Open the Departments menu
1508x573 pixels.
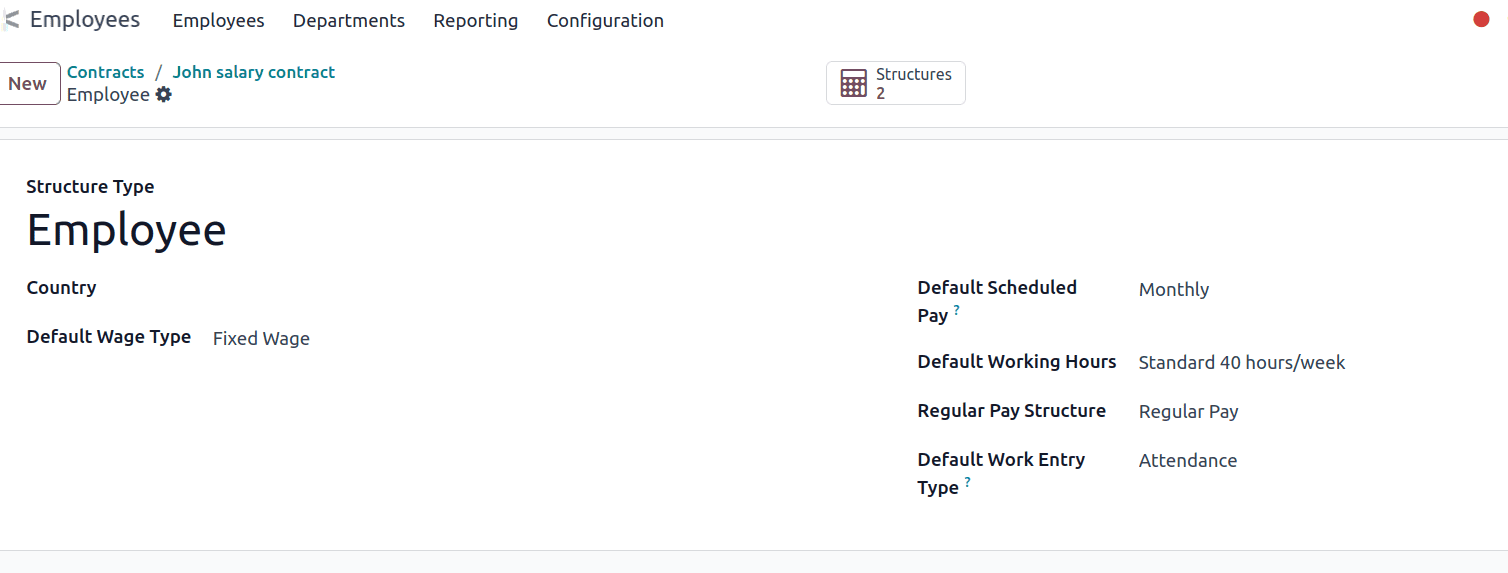coord(349,21)
